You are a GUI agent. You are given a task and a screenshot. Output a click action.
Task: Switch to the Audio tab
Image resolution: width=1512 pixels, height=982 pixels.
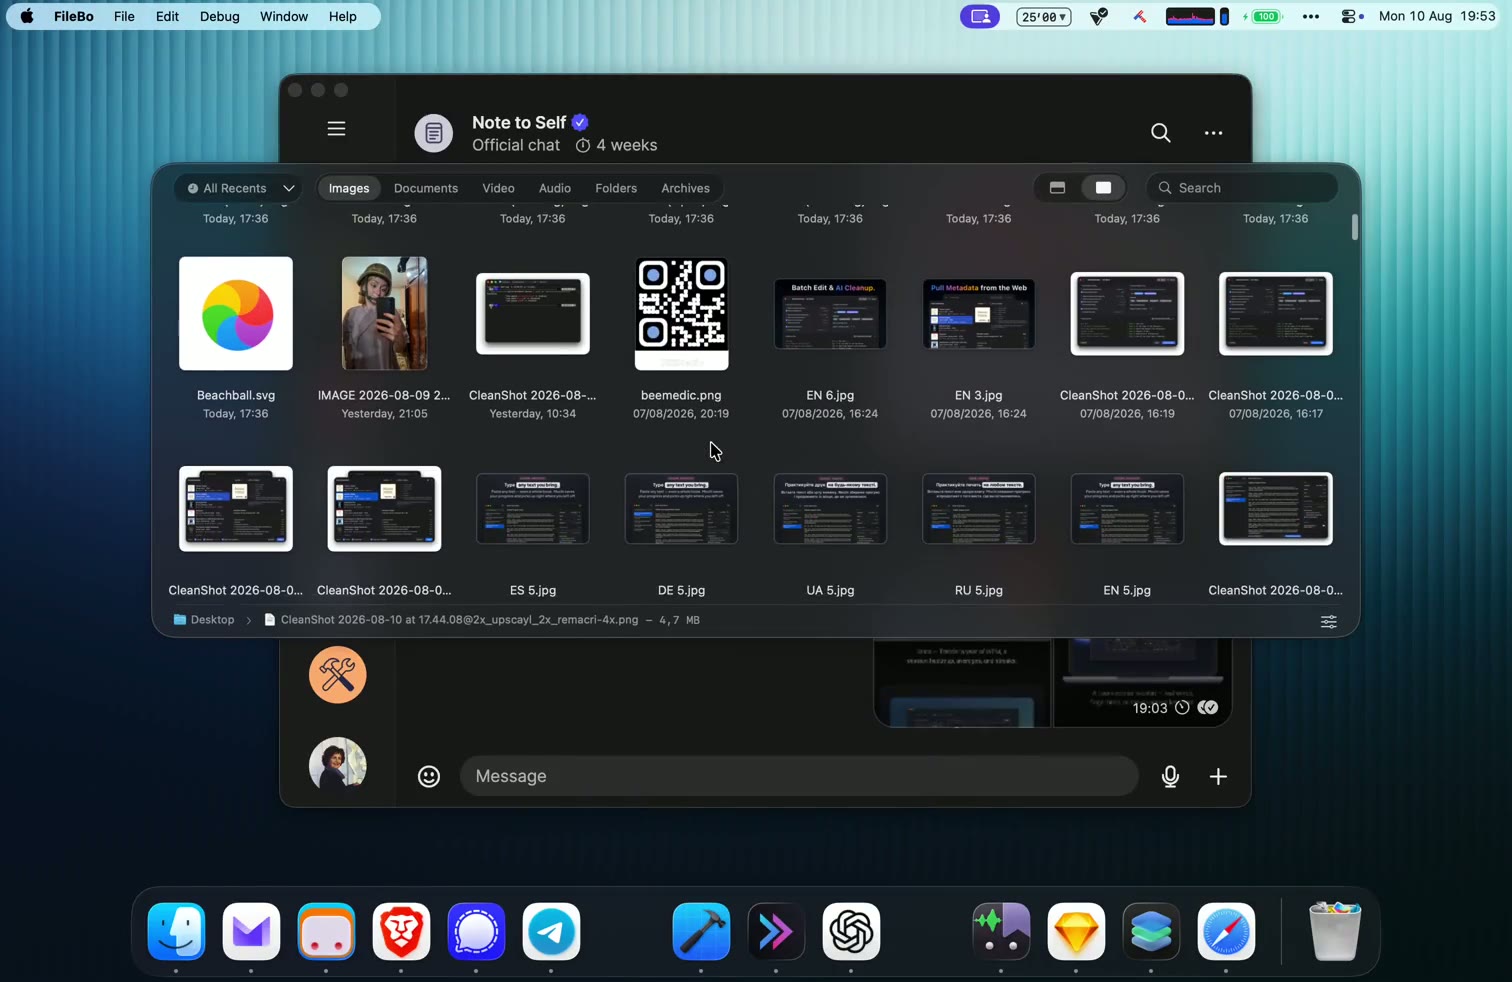554,188
